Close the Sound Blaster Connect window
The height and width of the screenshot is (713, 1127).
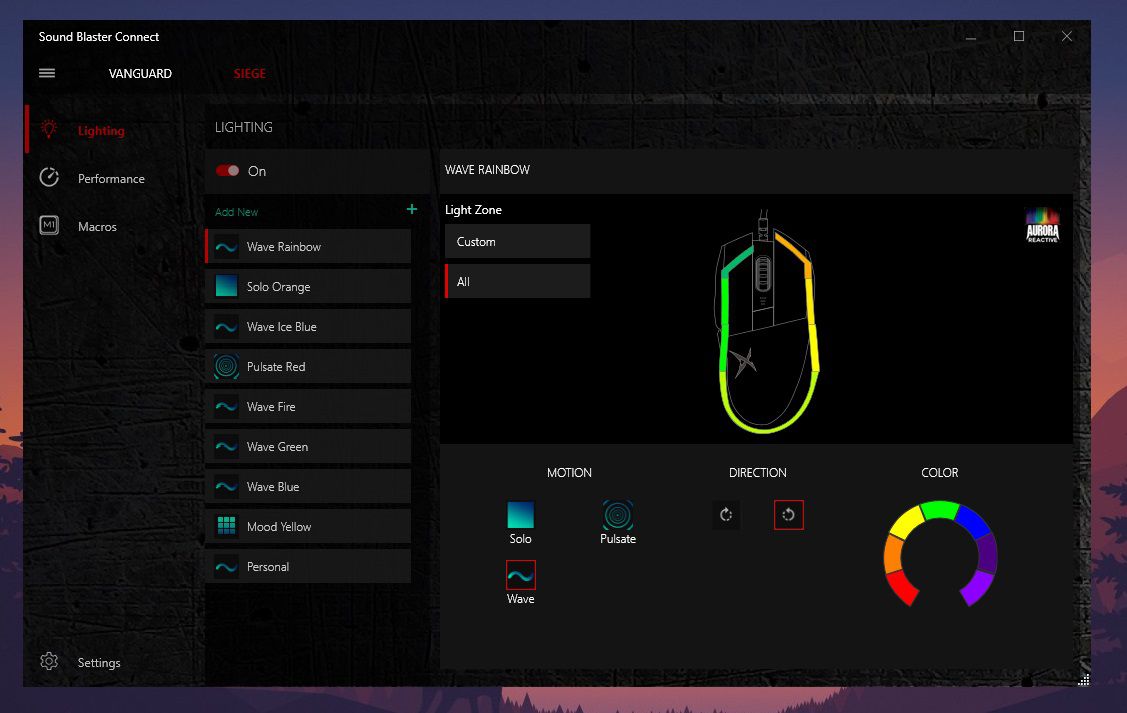point(1067,37)
